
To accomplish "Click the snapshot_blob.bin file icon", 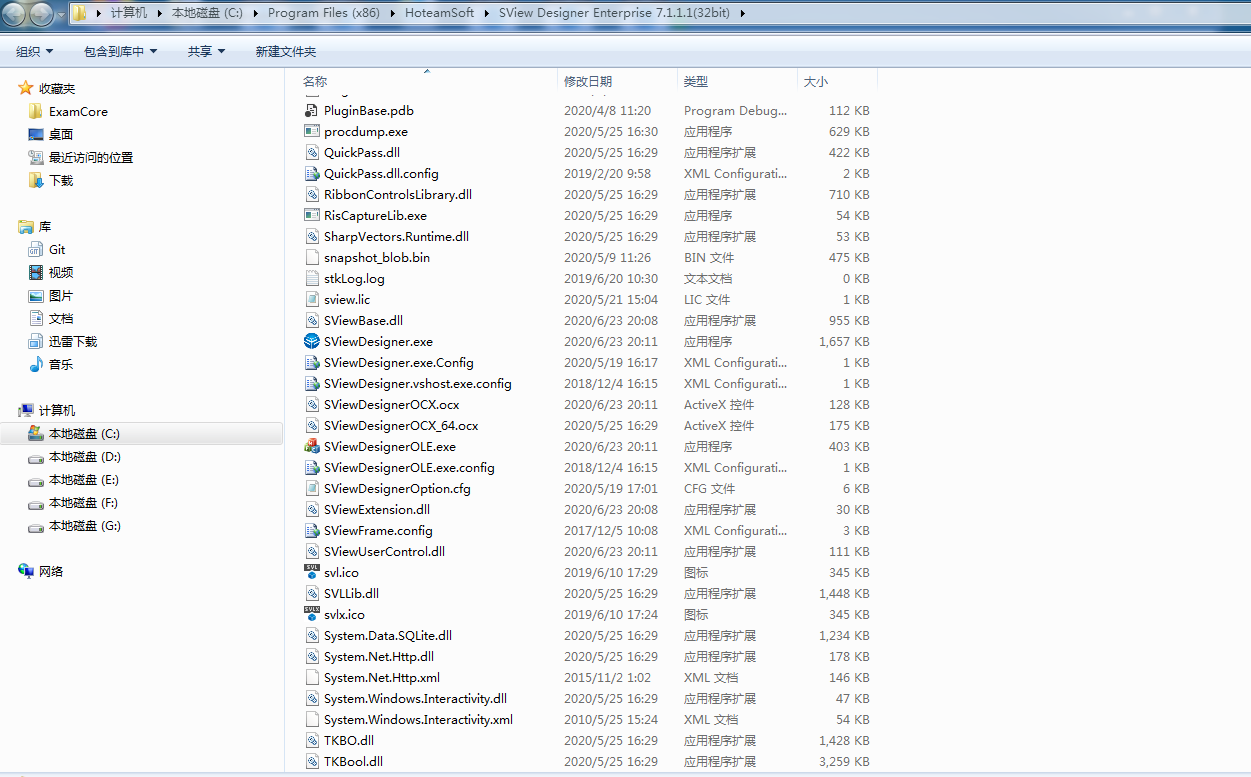I will pos(311,257).
